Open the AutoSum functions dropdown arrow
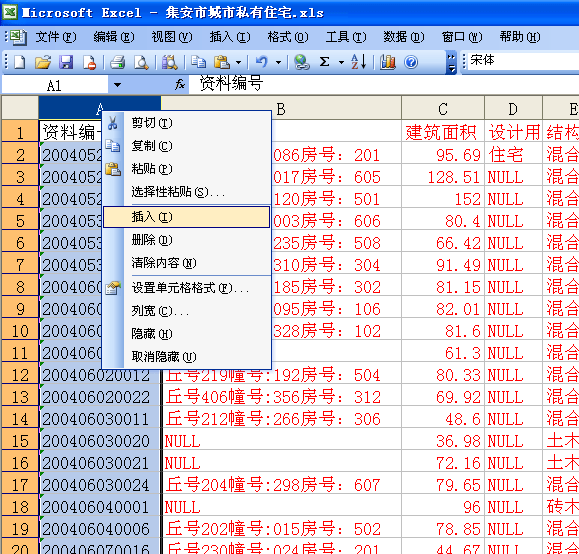The height and width of the screenshot is (554, 579). [341, 62]
